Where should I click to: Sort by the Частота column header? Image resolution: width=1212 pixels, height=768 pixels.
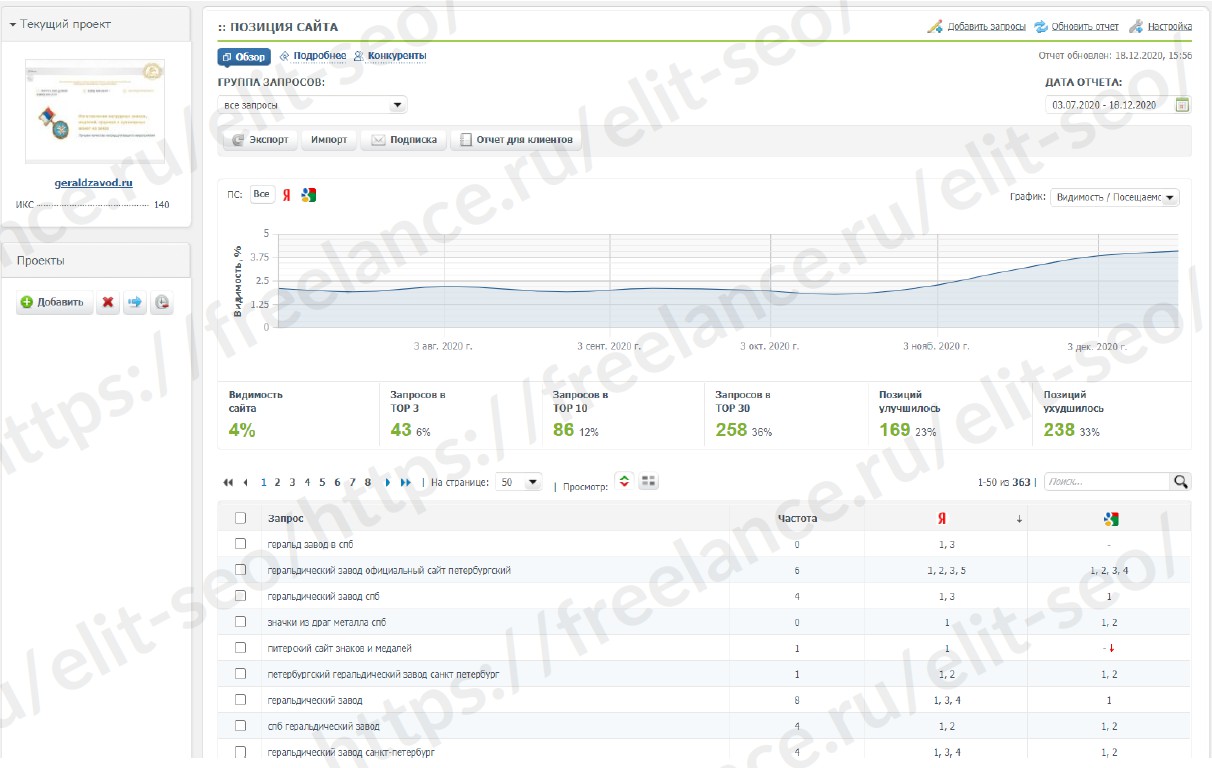(797, 518)
